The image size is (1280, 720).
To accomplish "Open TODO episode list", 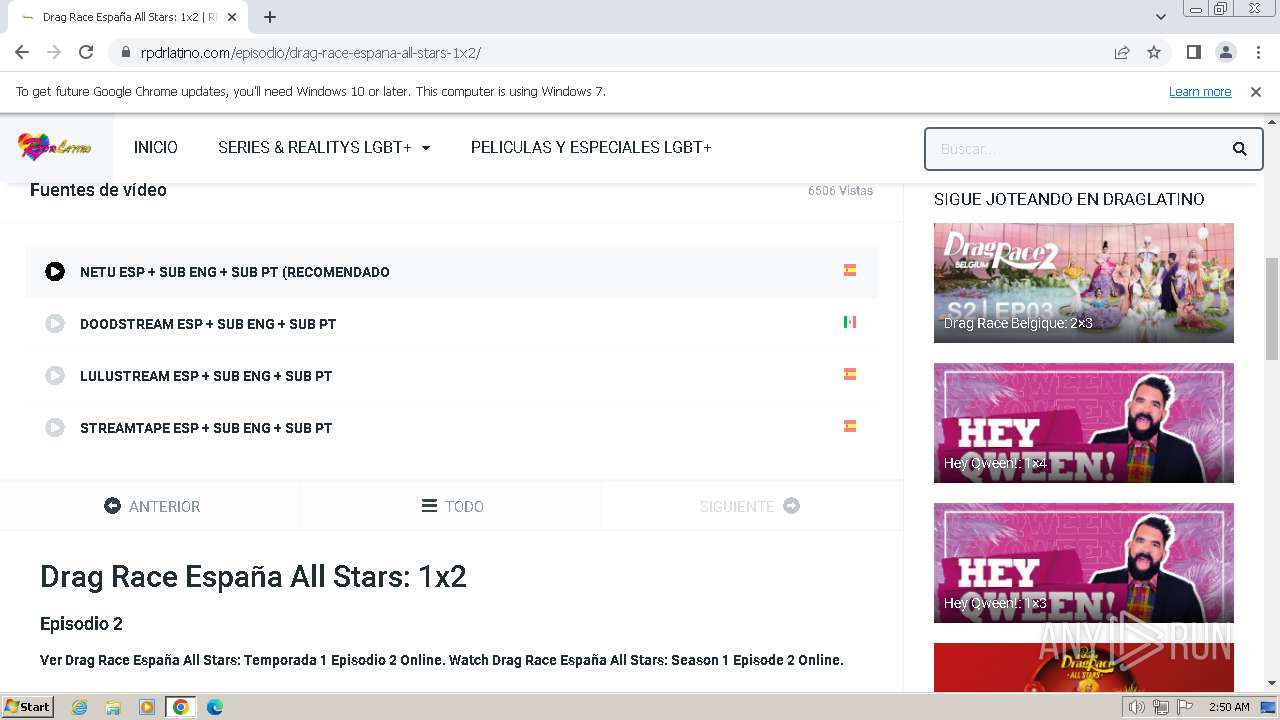I will coord(452,506).
